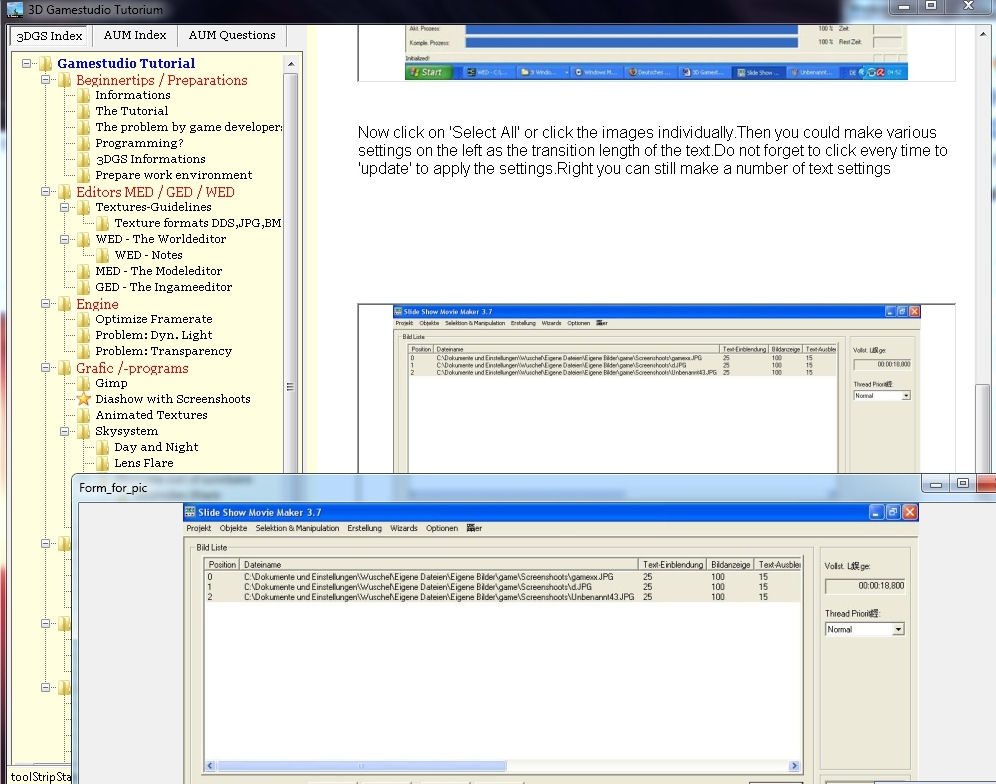Open the Optimize Framerate topic
The width and height of the screenshot is (996, 784).
[154, 319]
